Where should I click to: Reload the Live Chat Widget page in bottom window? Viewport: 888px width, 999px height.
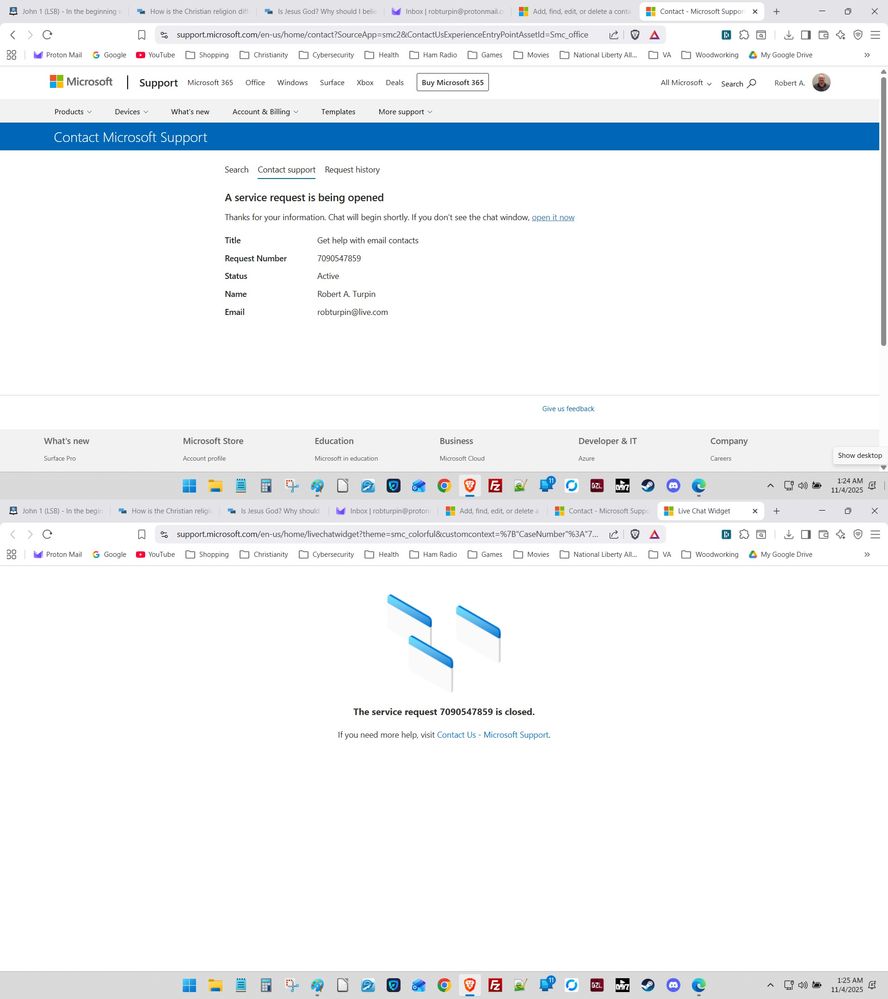[x=47, y=535]
